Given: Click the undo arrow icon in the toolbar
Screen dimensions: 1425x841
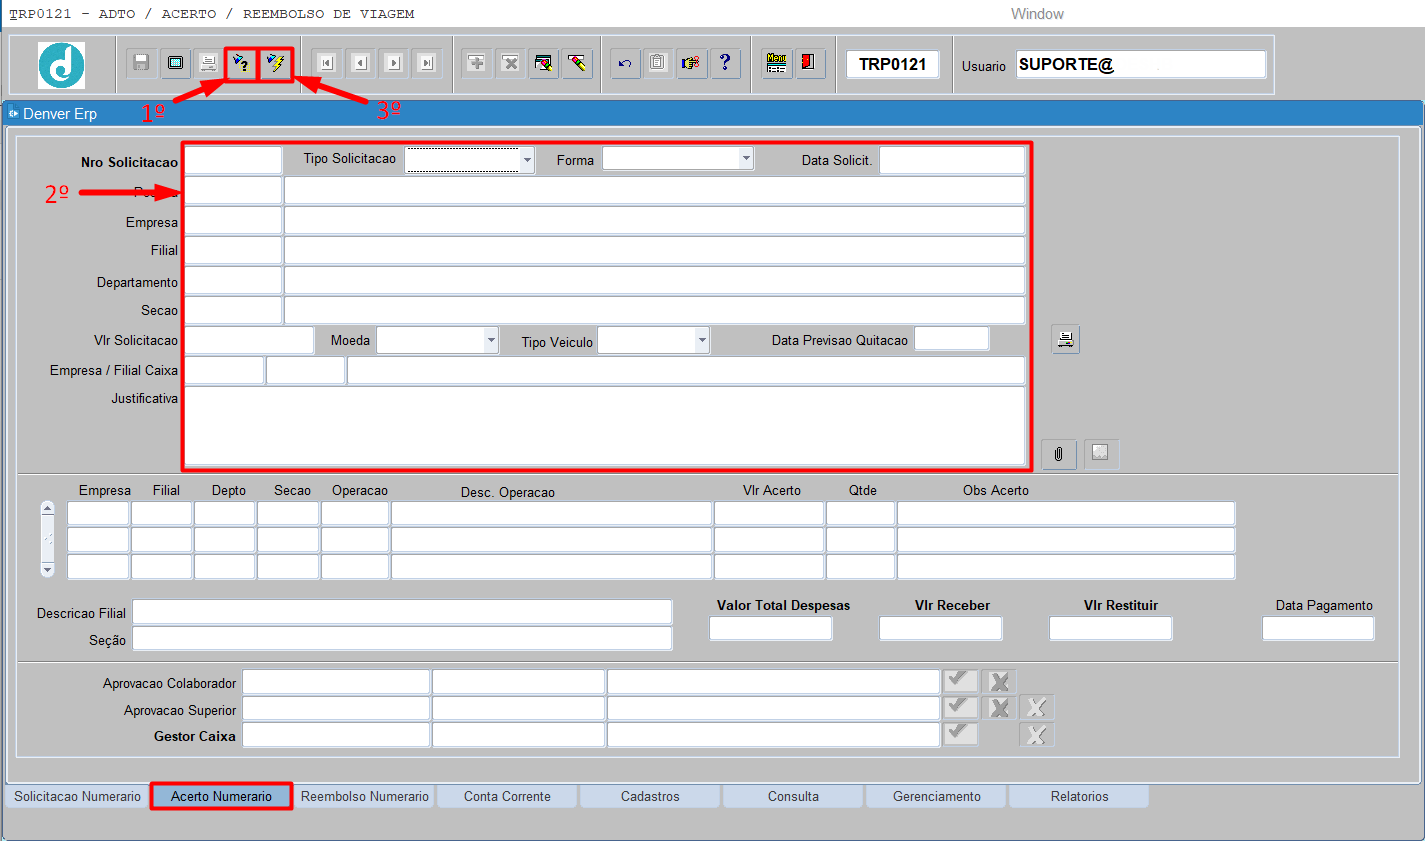Looking at the screenshot, I should click(625, 63).
